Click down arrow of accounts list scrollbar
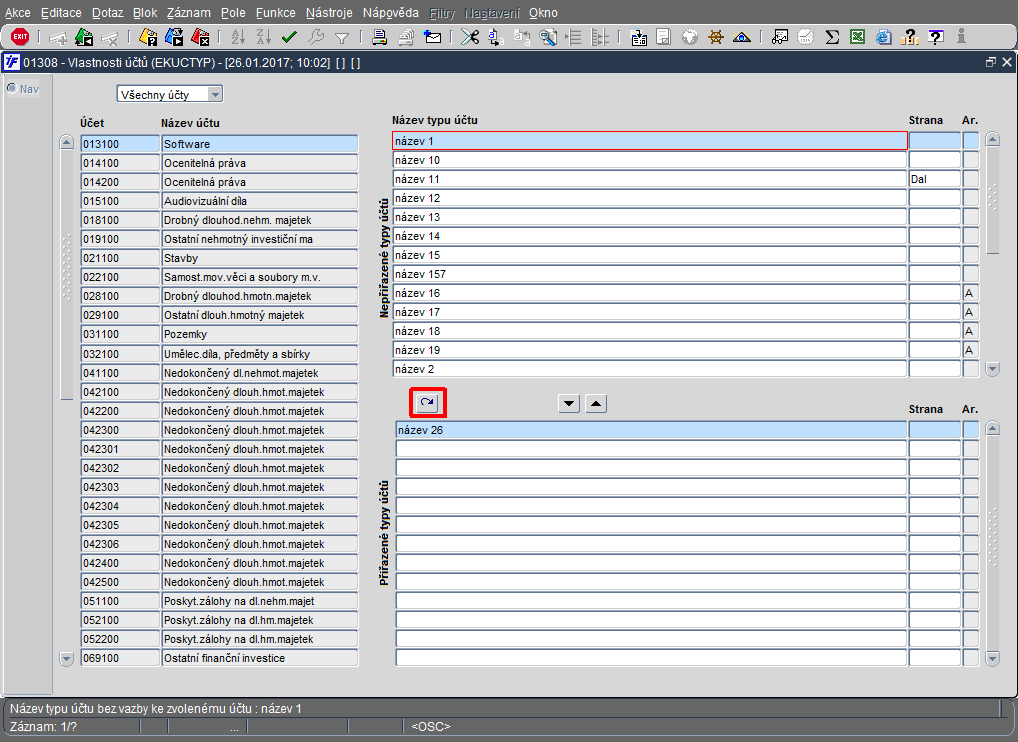This screenshot has height=742, width=1018. pos(66,658)
